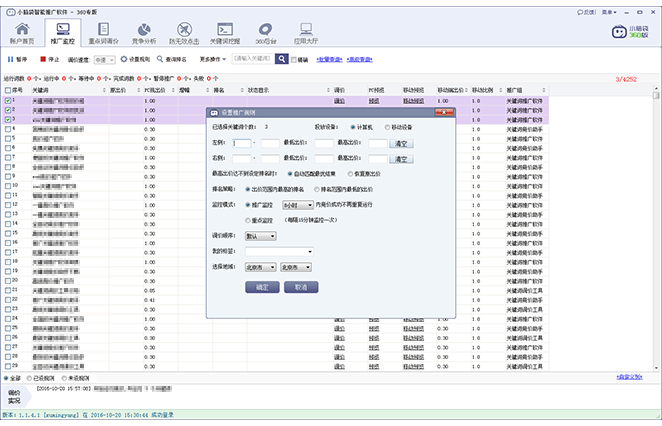This screenshot has width=662, height=426.
Task: Toggle the 精确 exact match checkbox
Action: (x=291, y=60)
